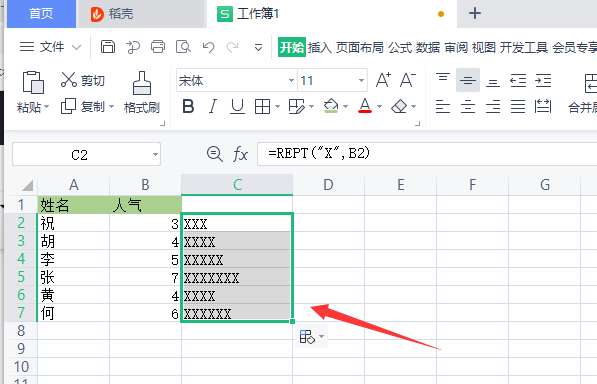Open Insert Function fx dialog

240,155
